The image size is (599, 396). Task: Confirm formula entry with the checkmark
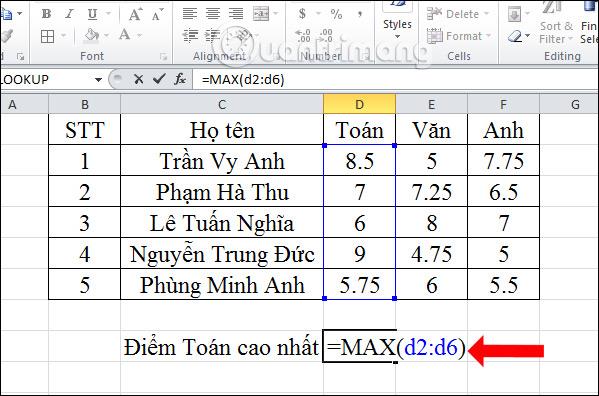(x=159, y=79)
